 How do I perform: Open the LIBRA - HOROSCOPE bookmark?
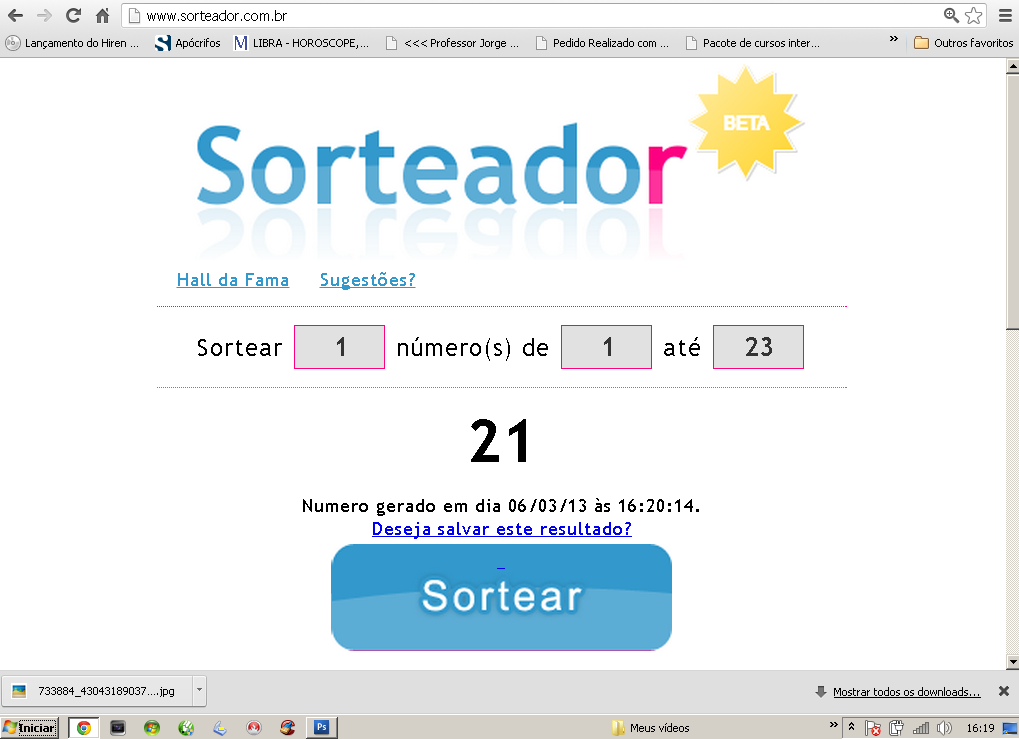point(302,43)
